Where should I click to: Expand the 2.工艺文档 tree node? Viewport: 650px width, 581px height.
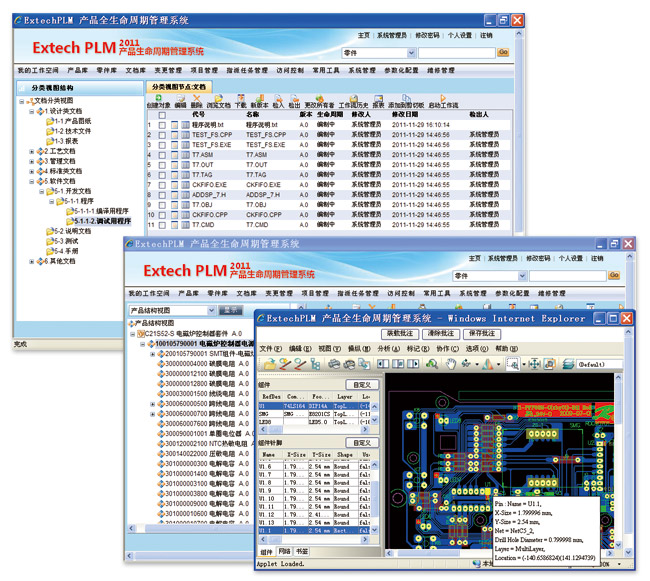point(32,151)
